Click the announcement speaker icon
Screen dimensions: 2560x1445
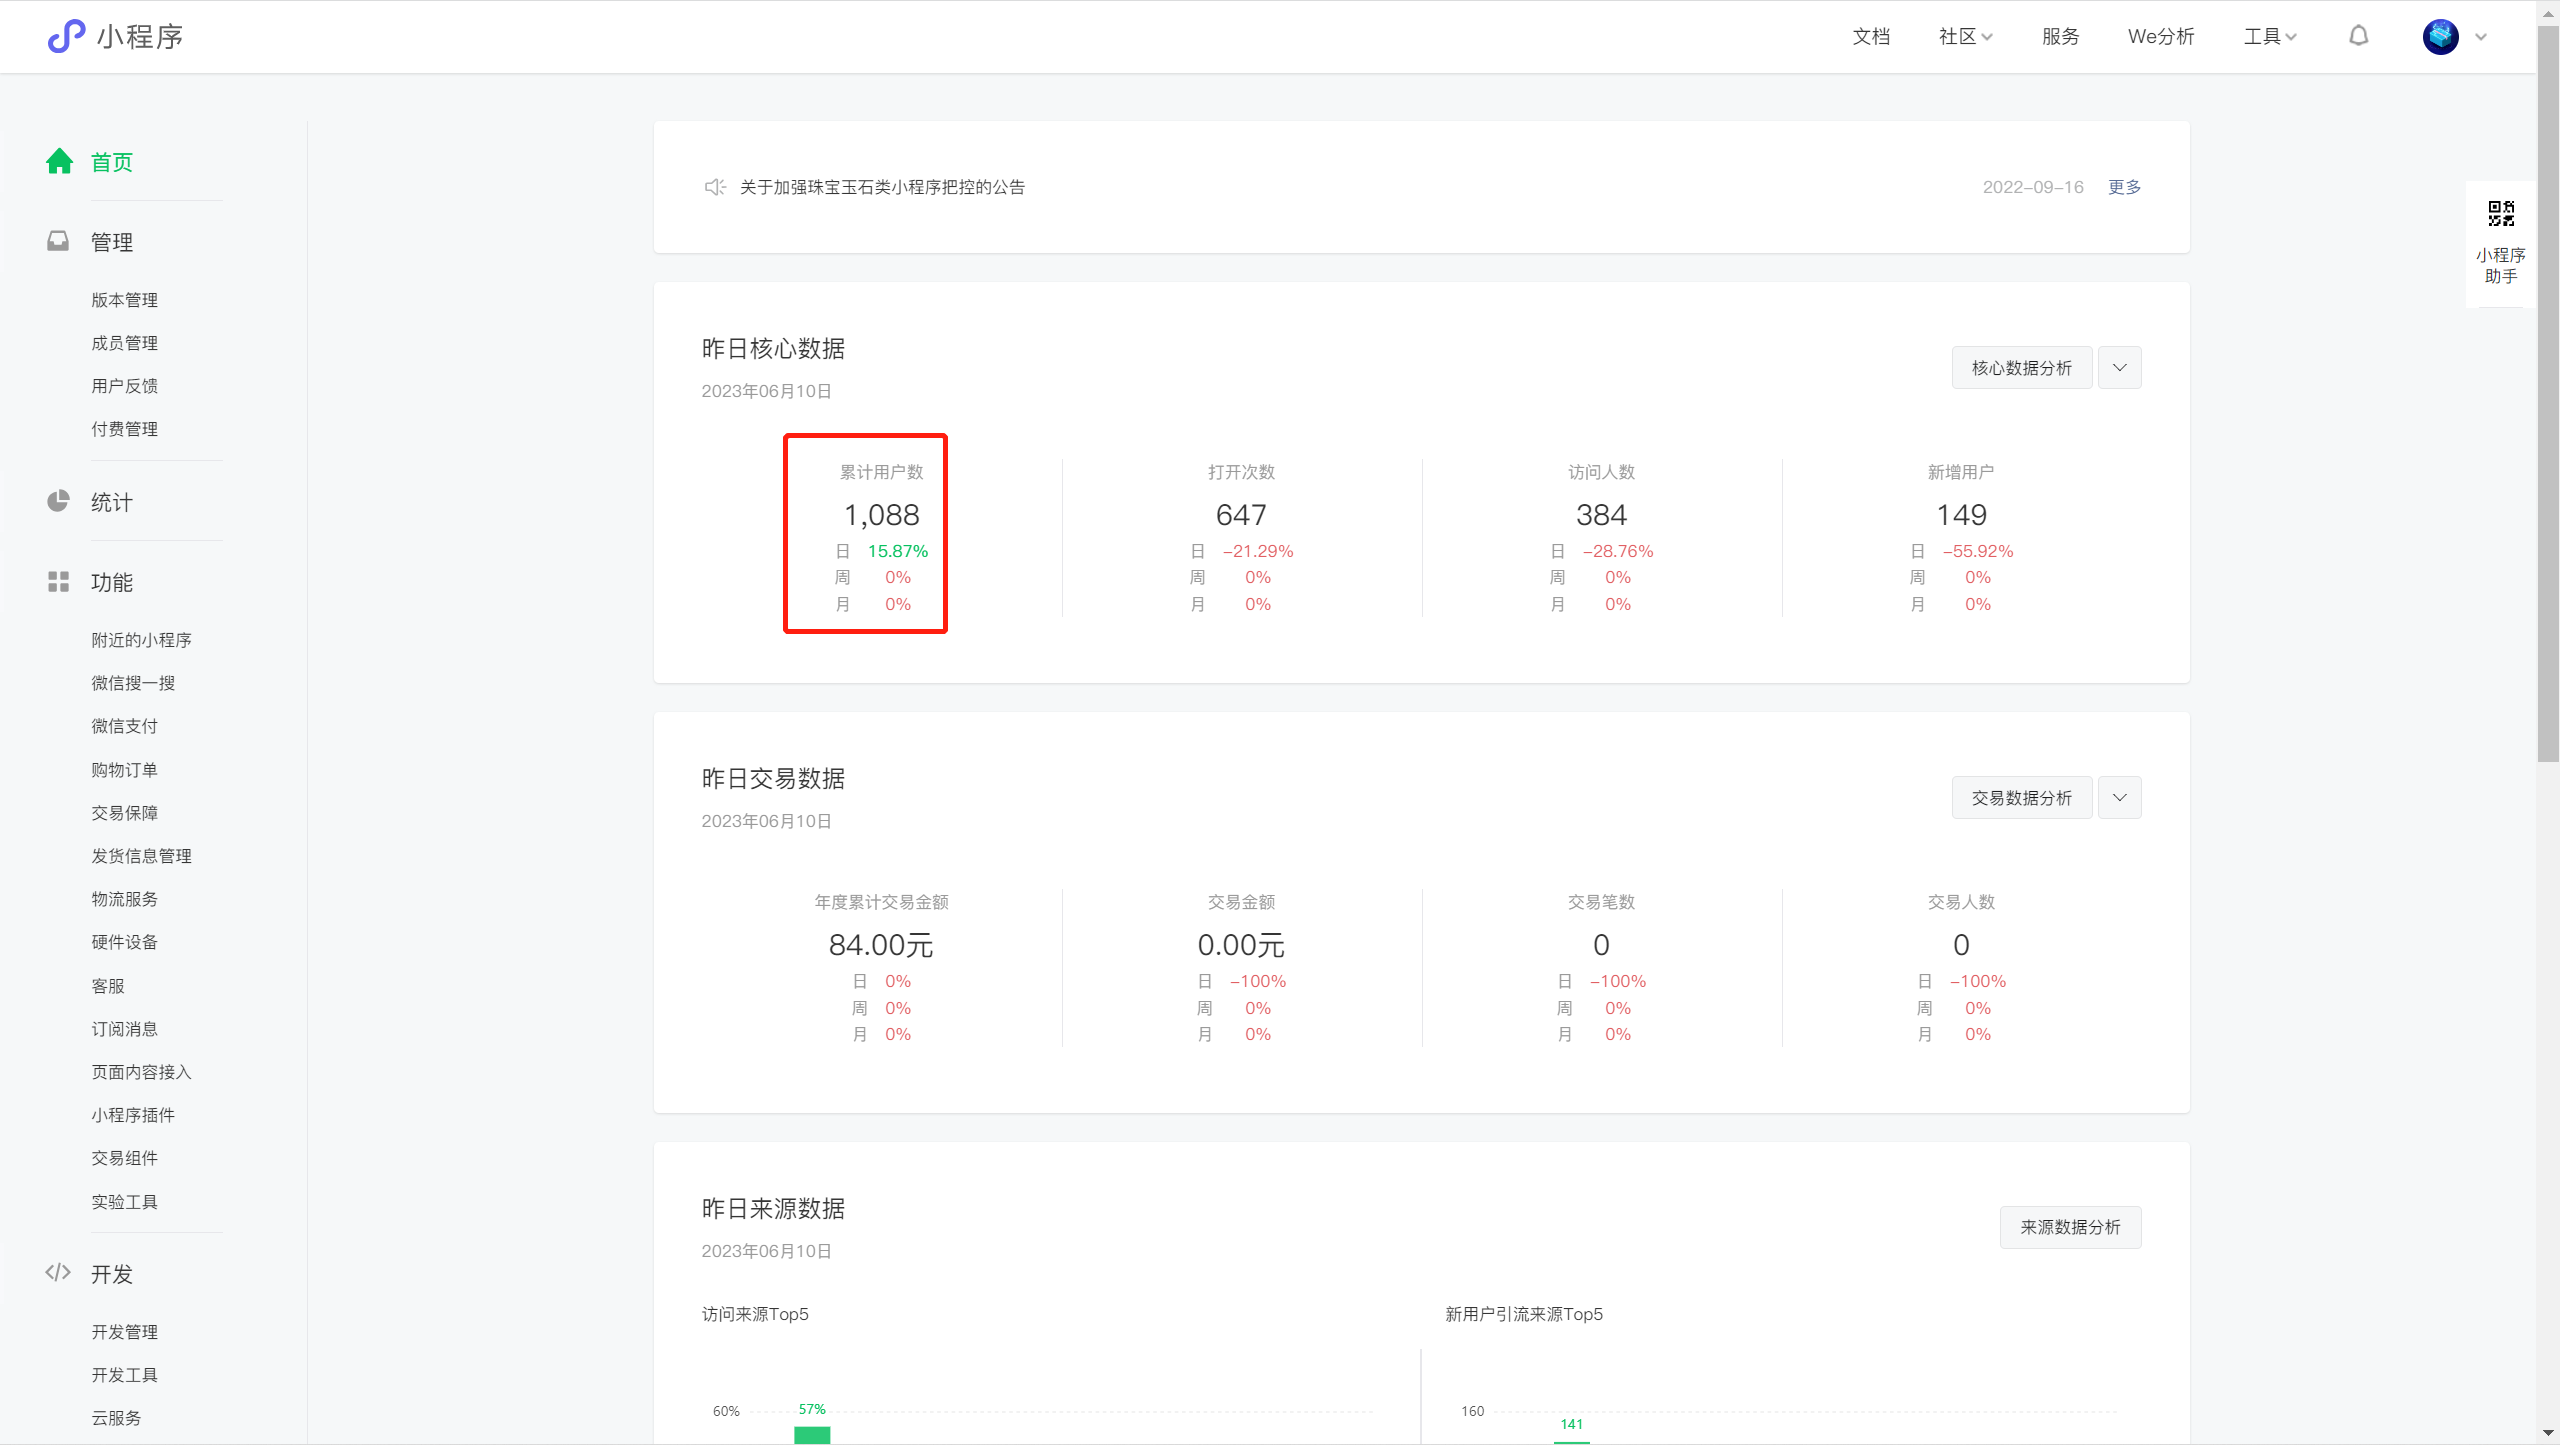click(714, 187)
